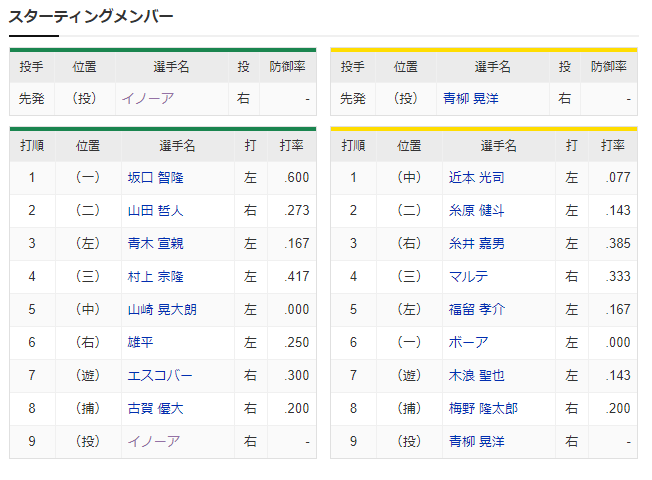
Task: Open player page for 山田 哲人
Action: tap(156, 210)
